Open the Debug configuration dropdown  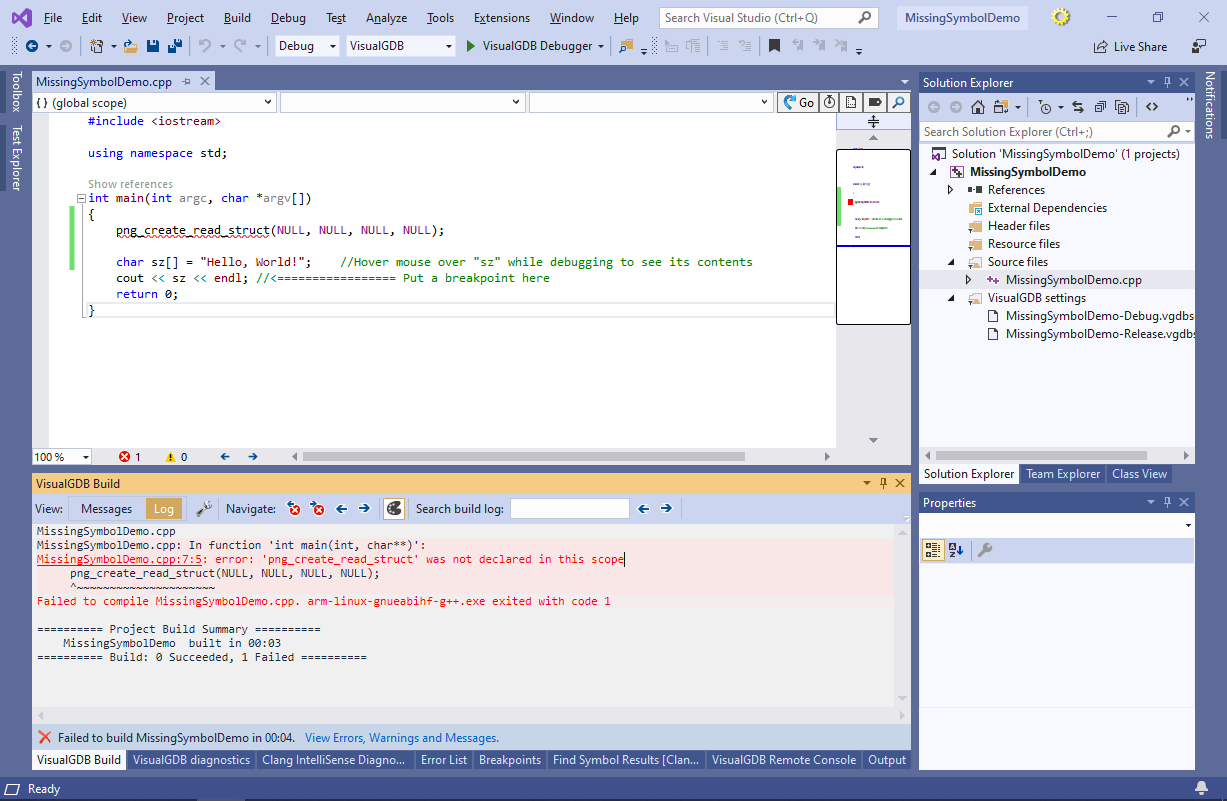(x=306, y=46)
